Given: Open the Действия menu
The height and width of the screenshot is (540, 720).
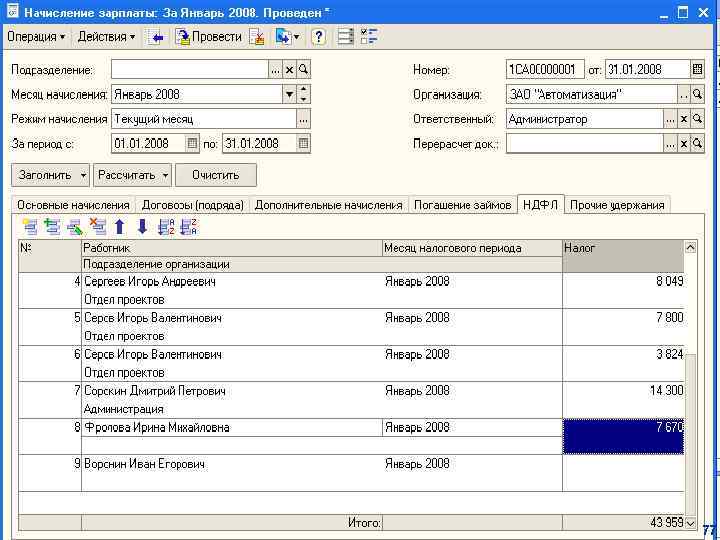Looking at the screenshot, I should [x=106, y=37].
